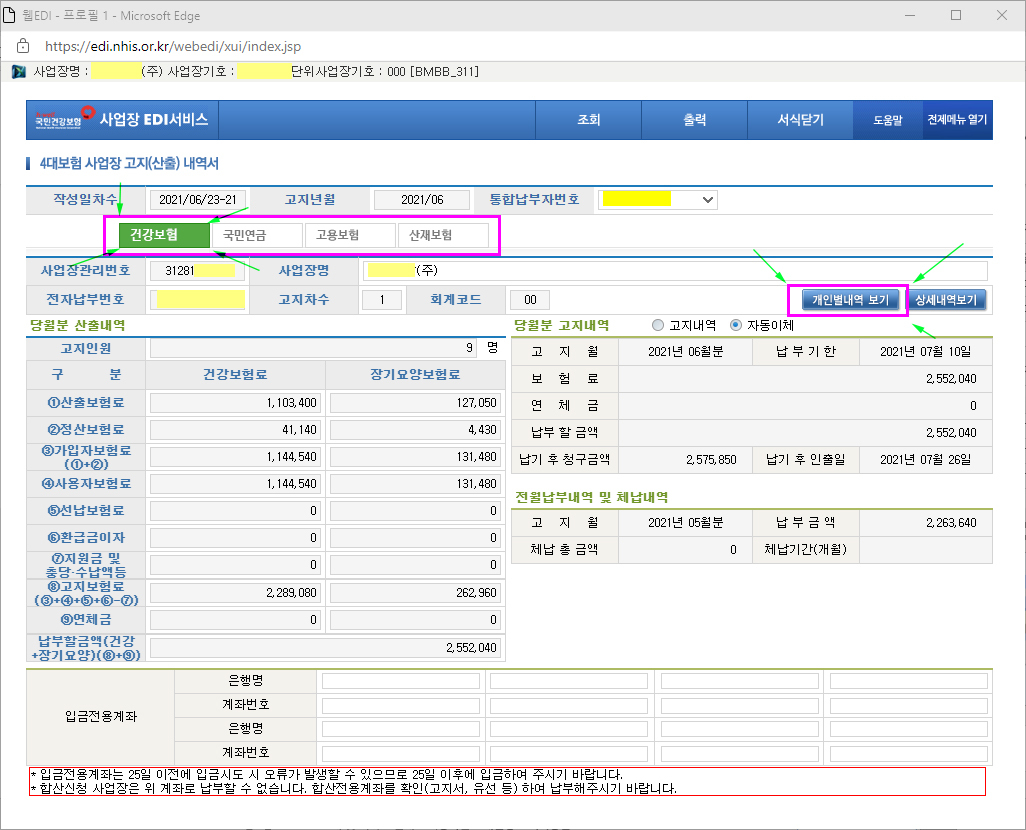Click 서식닫기 in the top menu

[x=800, y=120]
